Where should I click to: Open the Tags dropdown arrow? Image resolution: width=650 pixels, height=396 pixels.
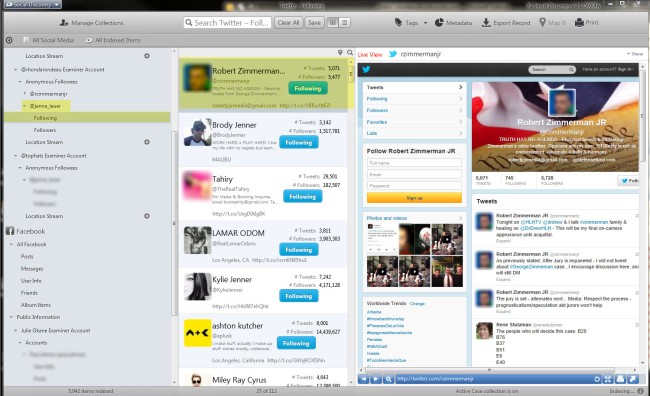coord(425,23)
